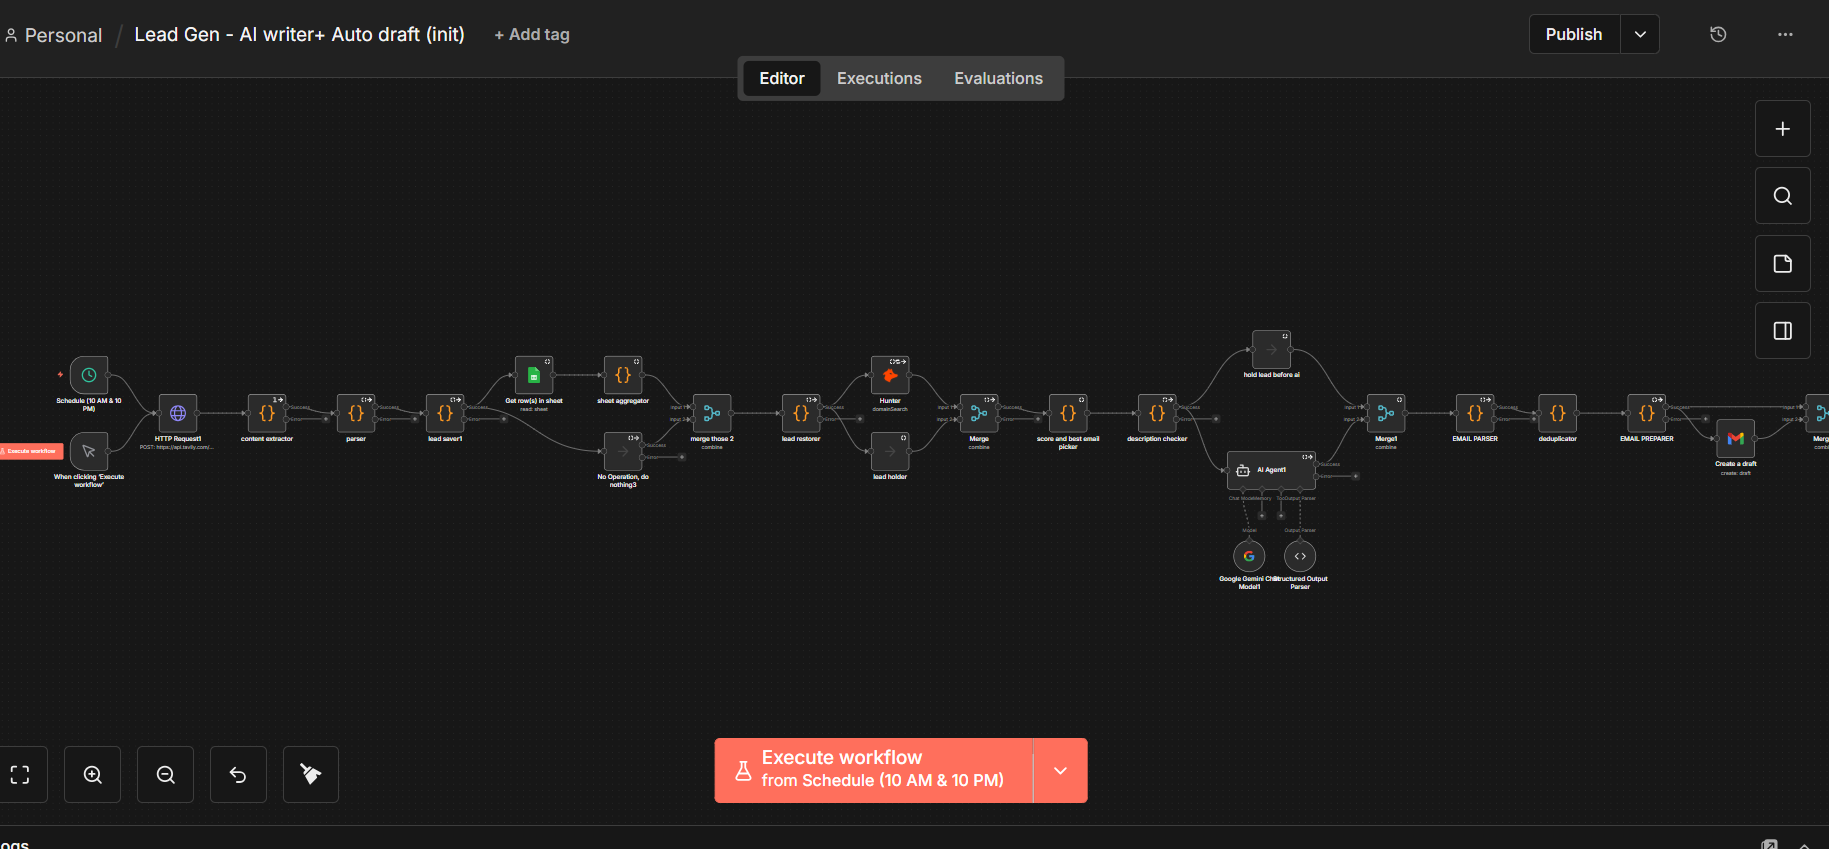Select the sheet aggregator code node
Viewport: 1829px width, 849px height.
click(x=623, y=375)
